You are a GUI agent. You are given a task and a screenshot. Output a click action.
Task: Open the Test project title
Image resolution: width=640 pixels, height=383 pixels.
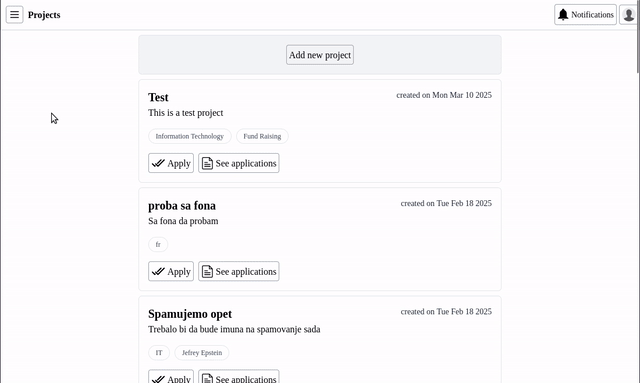coord(158,97)
